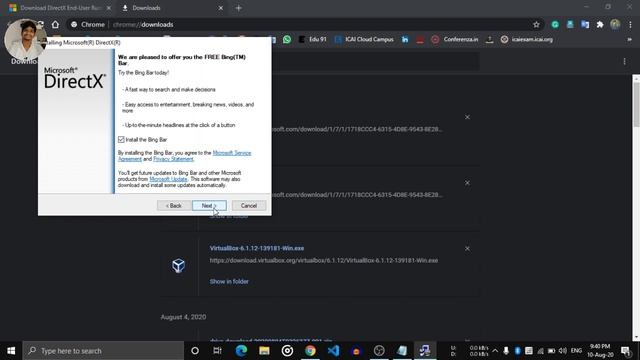Open the Edu 91 bookmark

(x=313, y=39)
